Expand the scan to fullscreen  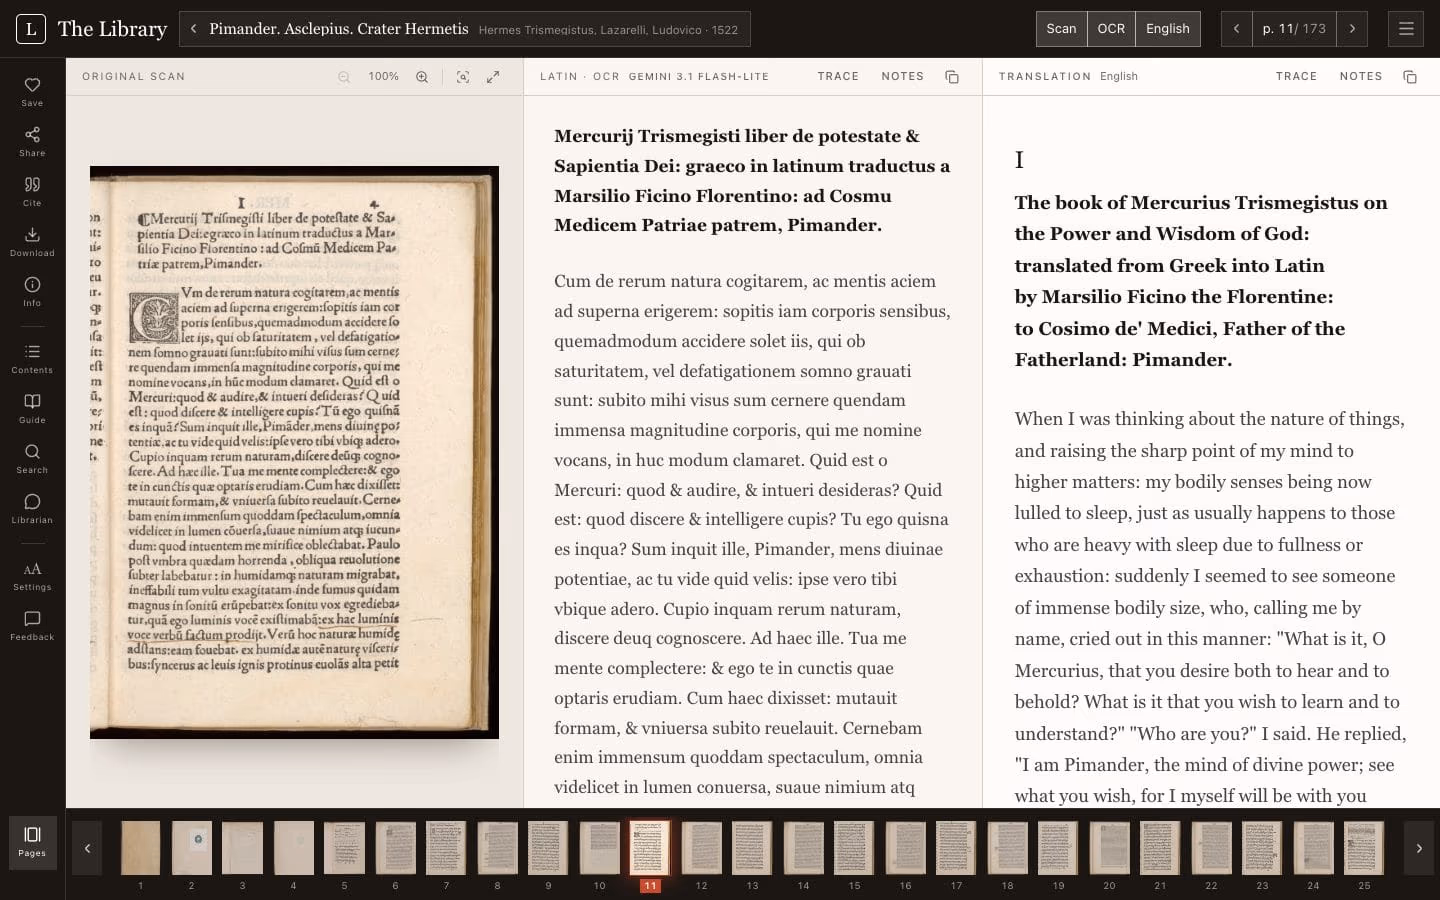pyautogui.click(x=493, y=77)
